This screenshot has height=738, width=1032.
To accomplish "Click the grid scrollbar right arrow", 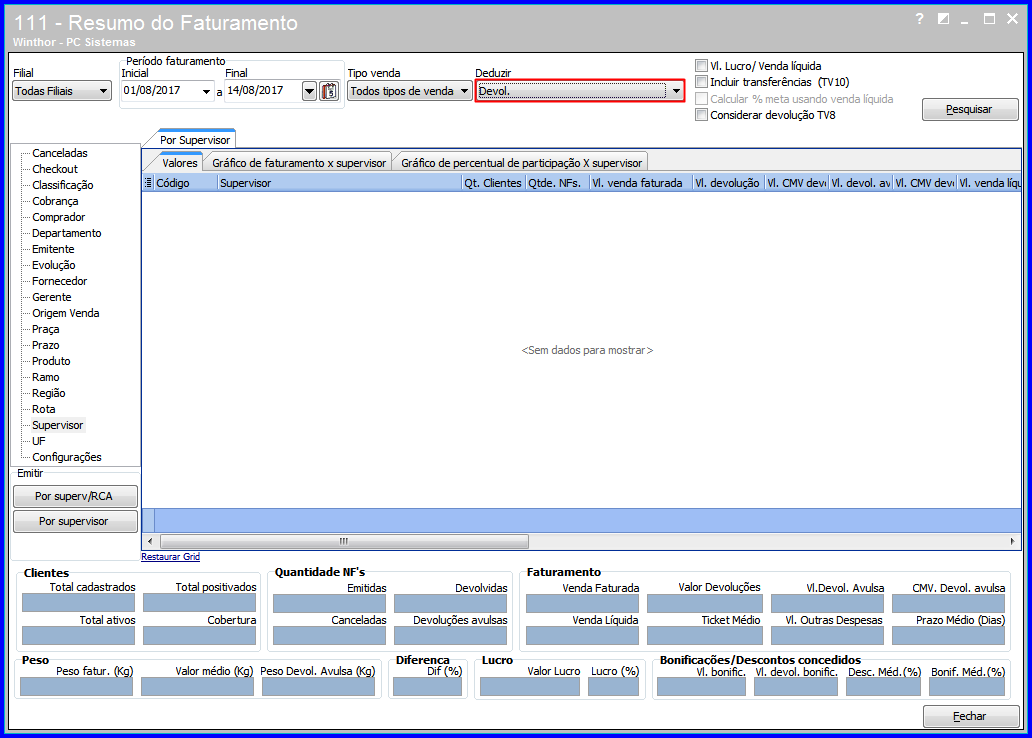I will click(1012, 541).
